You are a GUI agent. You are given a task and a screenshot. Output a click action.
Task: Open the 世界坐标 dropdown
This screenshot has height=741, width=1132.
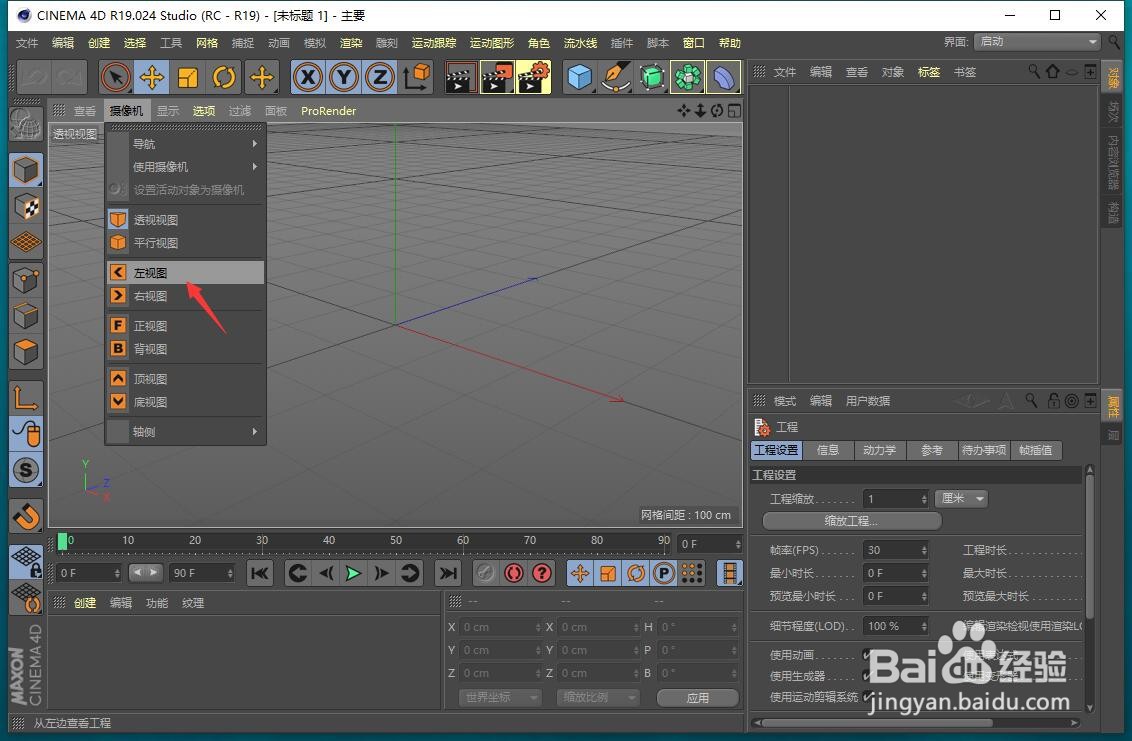point(500,698)
